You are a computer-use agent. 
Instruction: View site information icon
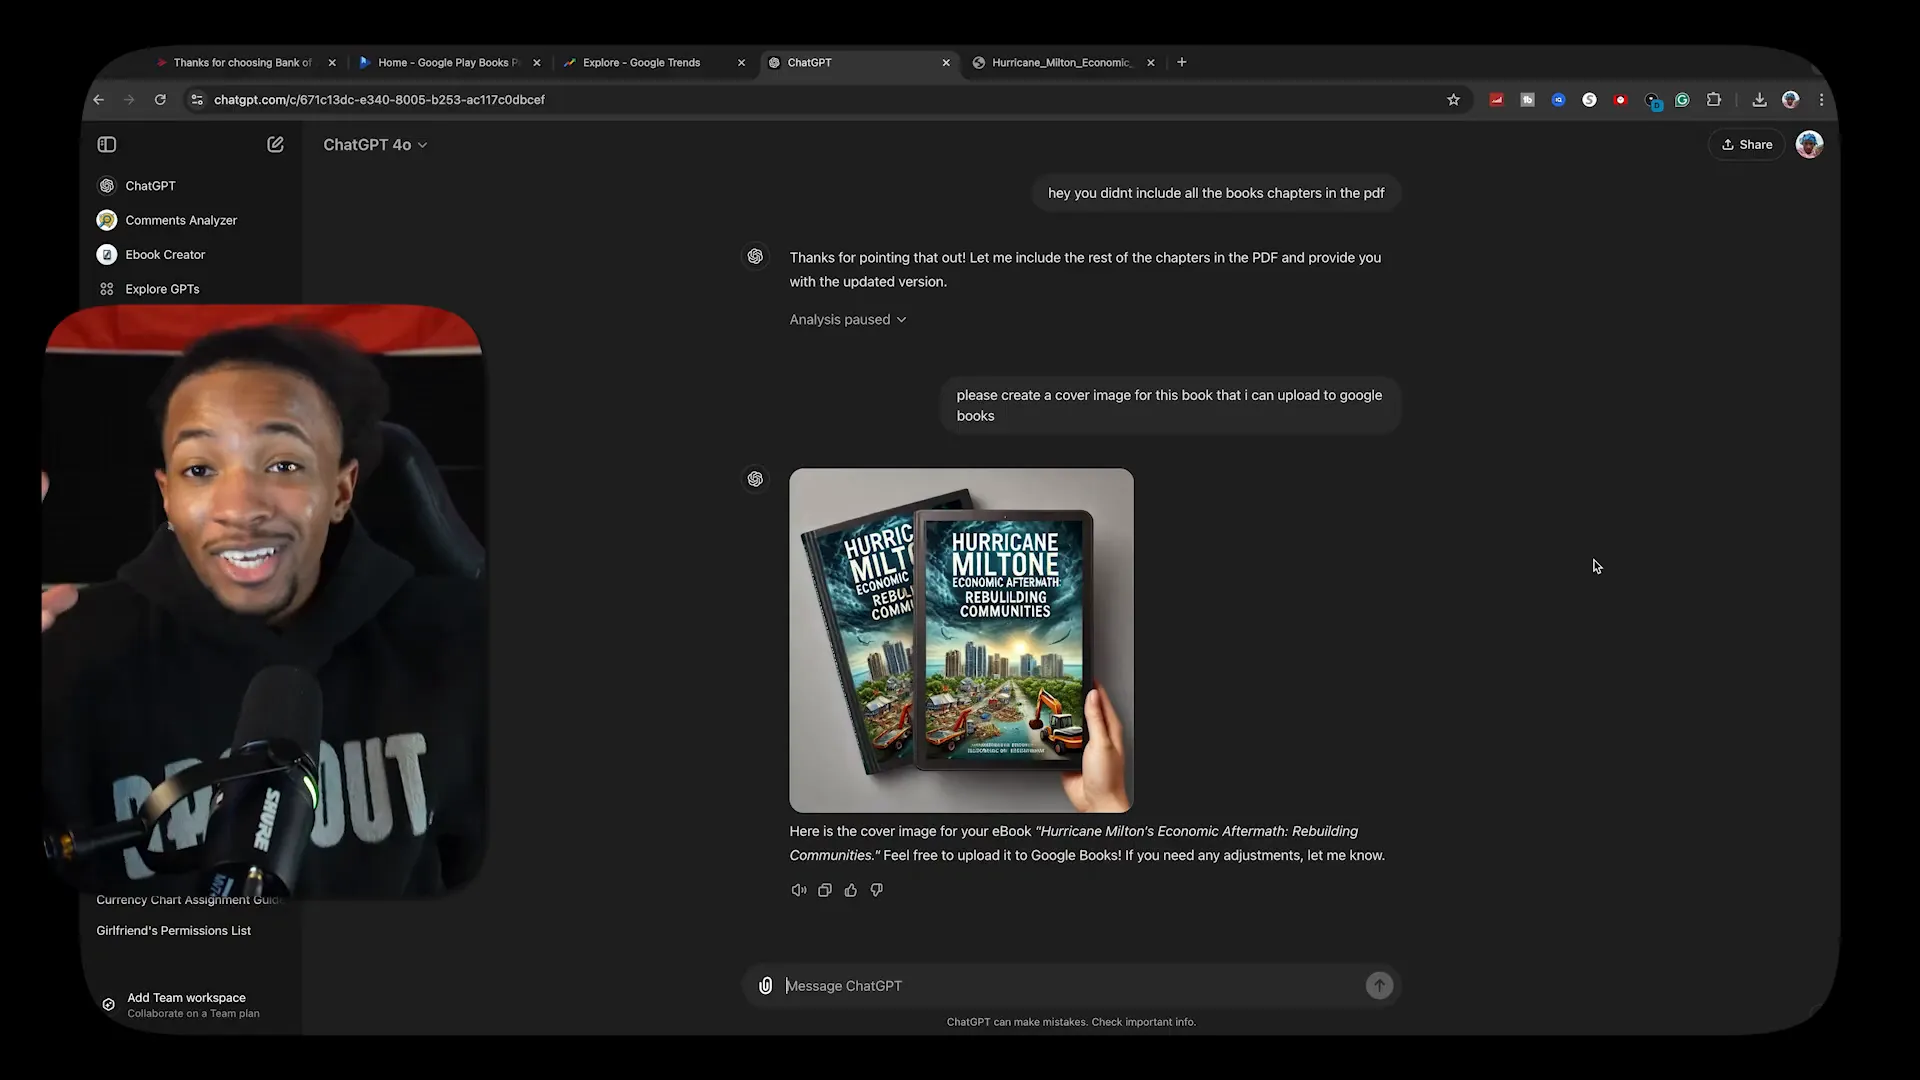tap(197, 100)
